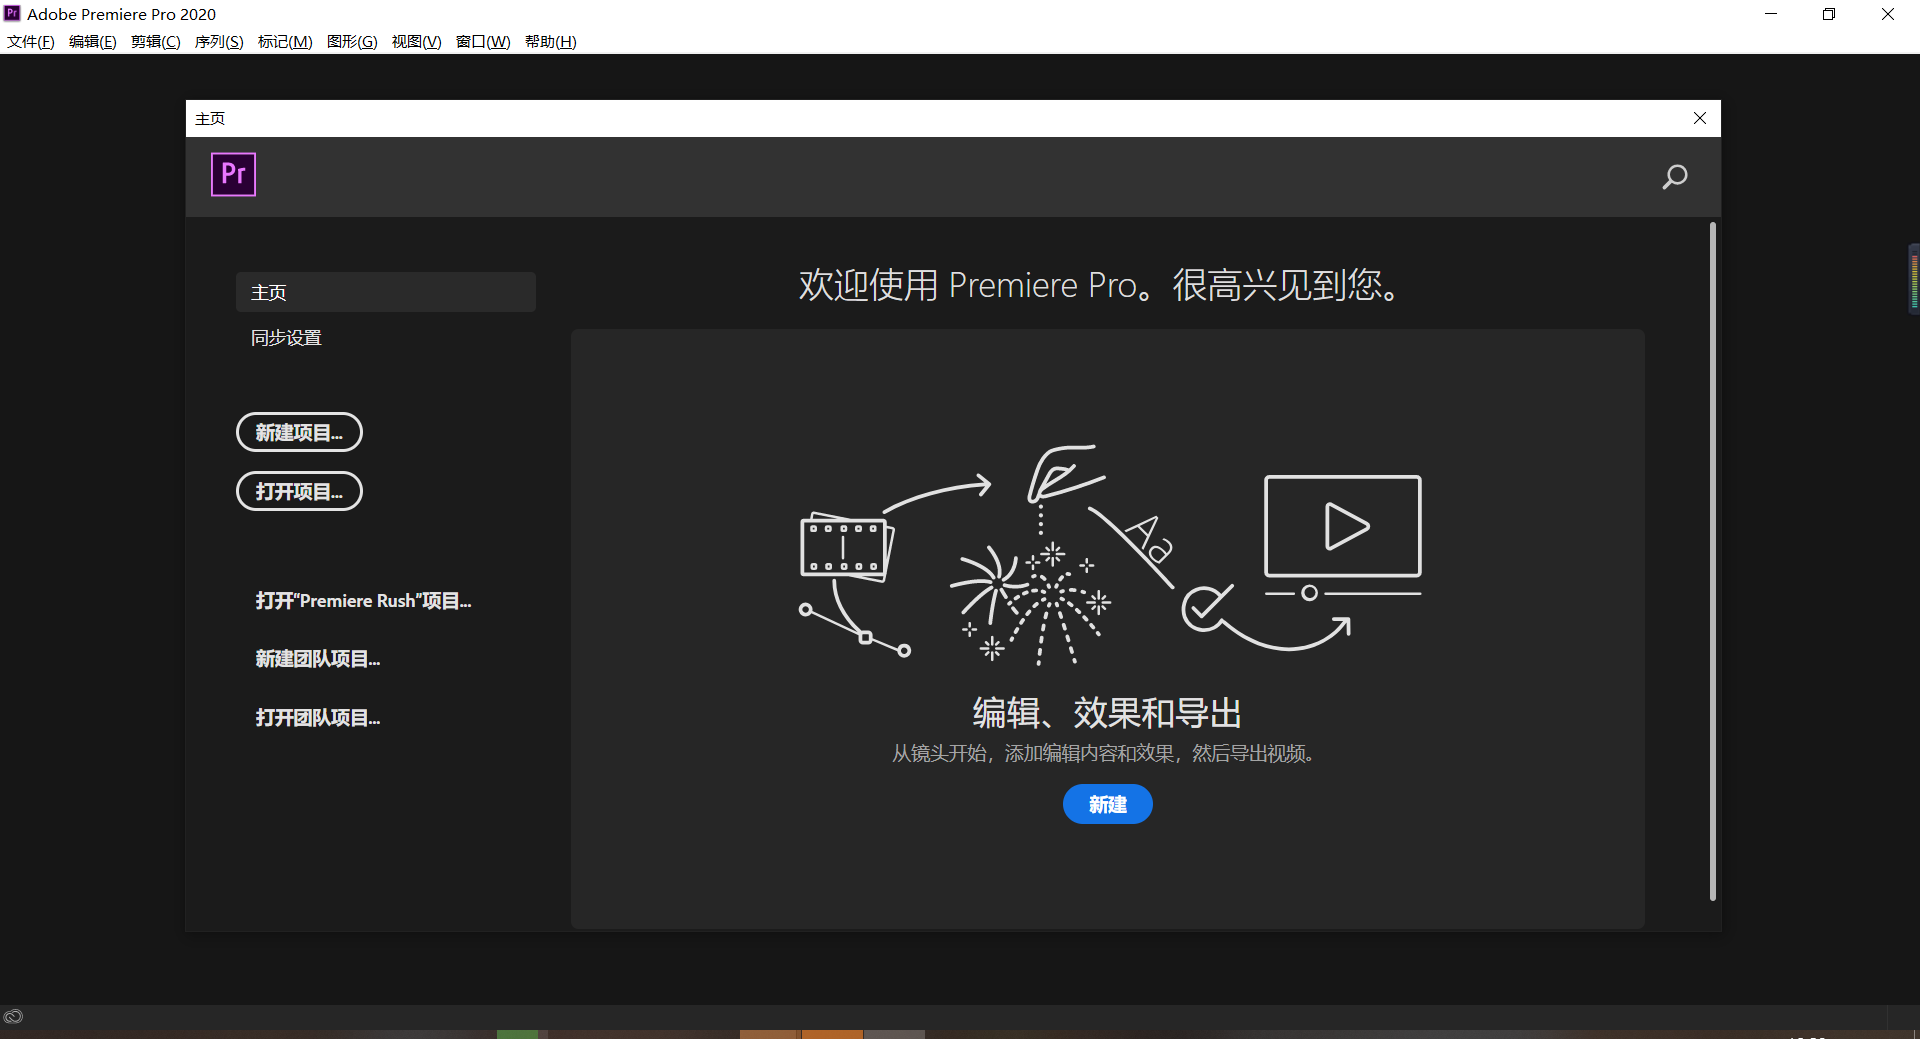
Task: Click the 新建项目... button
Action: [x=299, y=432]
